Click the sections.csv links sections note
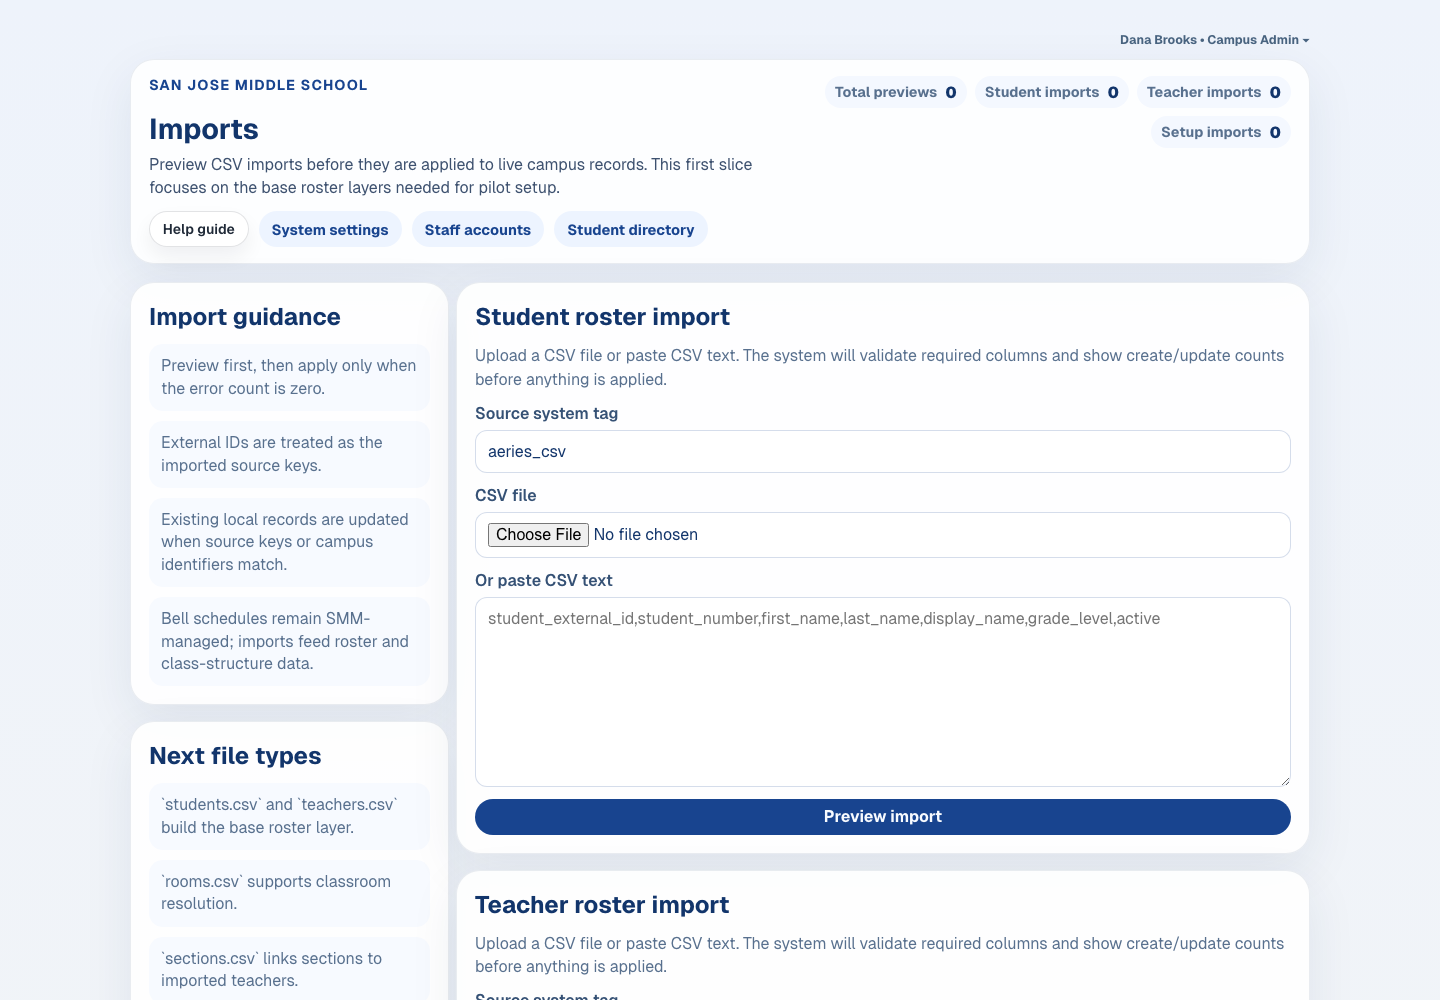Viewport: 1440px width, 1000px height. click(290, 969)
